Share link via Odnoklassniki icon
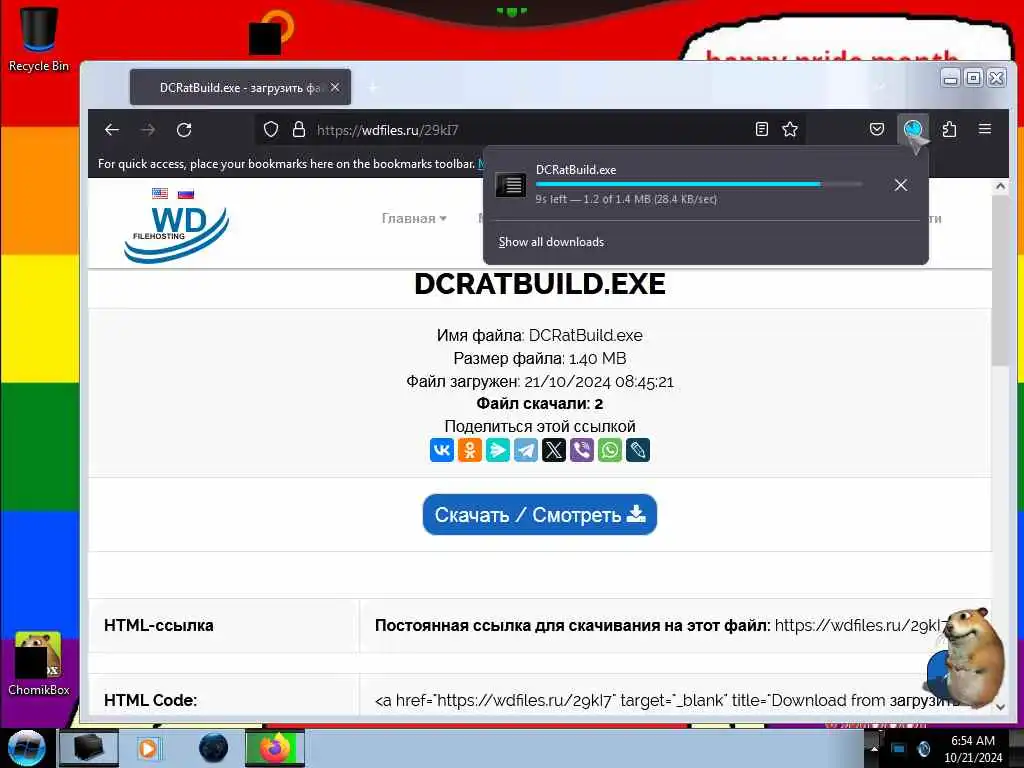This screenshot has width=1024, height=768. (470, 450)
